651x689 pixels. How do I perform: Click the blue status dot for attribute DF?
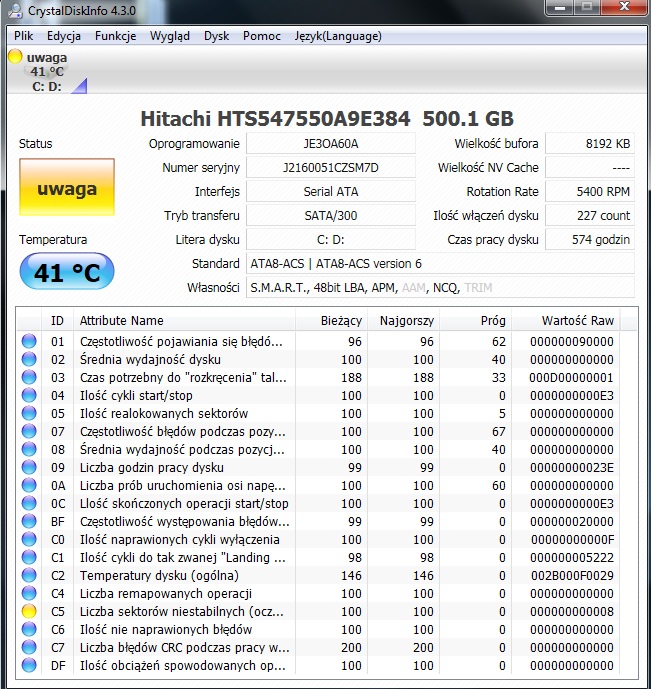point(29,665)
